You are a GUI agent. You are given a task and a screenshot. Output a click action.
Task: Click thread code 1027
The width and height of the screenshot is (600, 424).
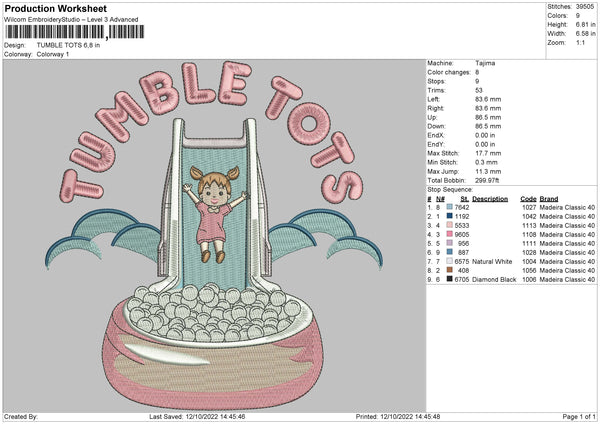click(529, 207)
